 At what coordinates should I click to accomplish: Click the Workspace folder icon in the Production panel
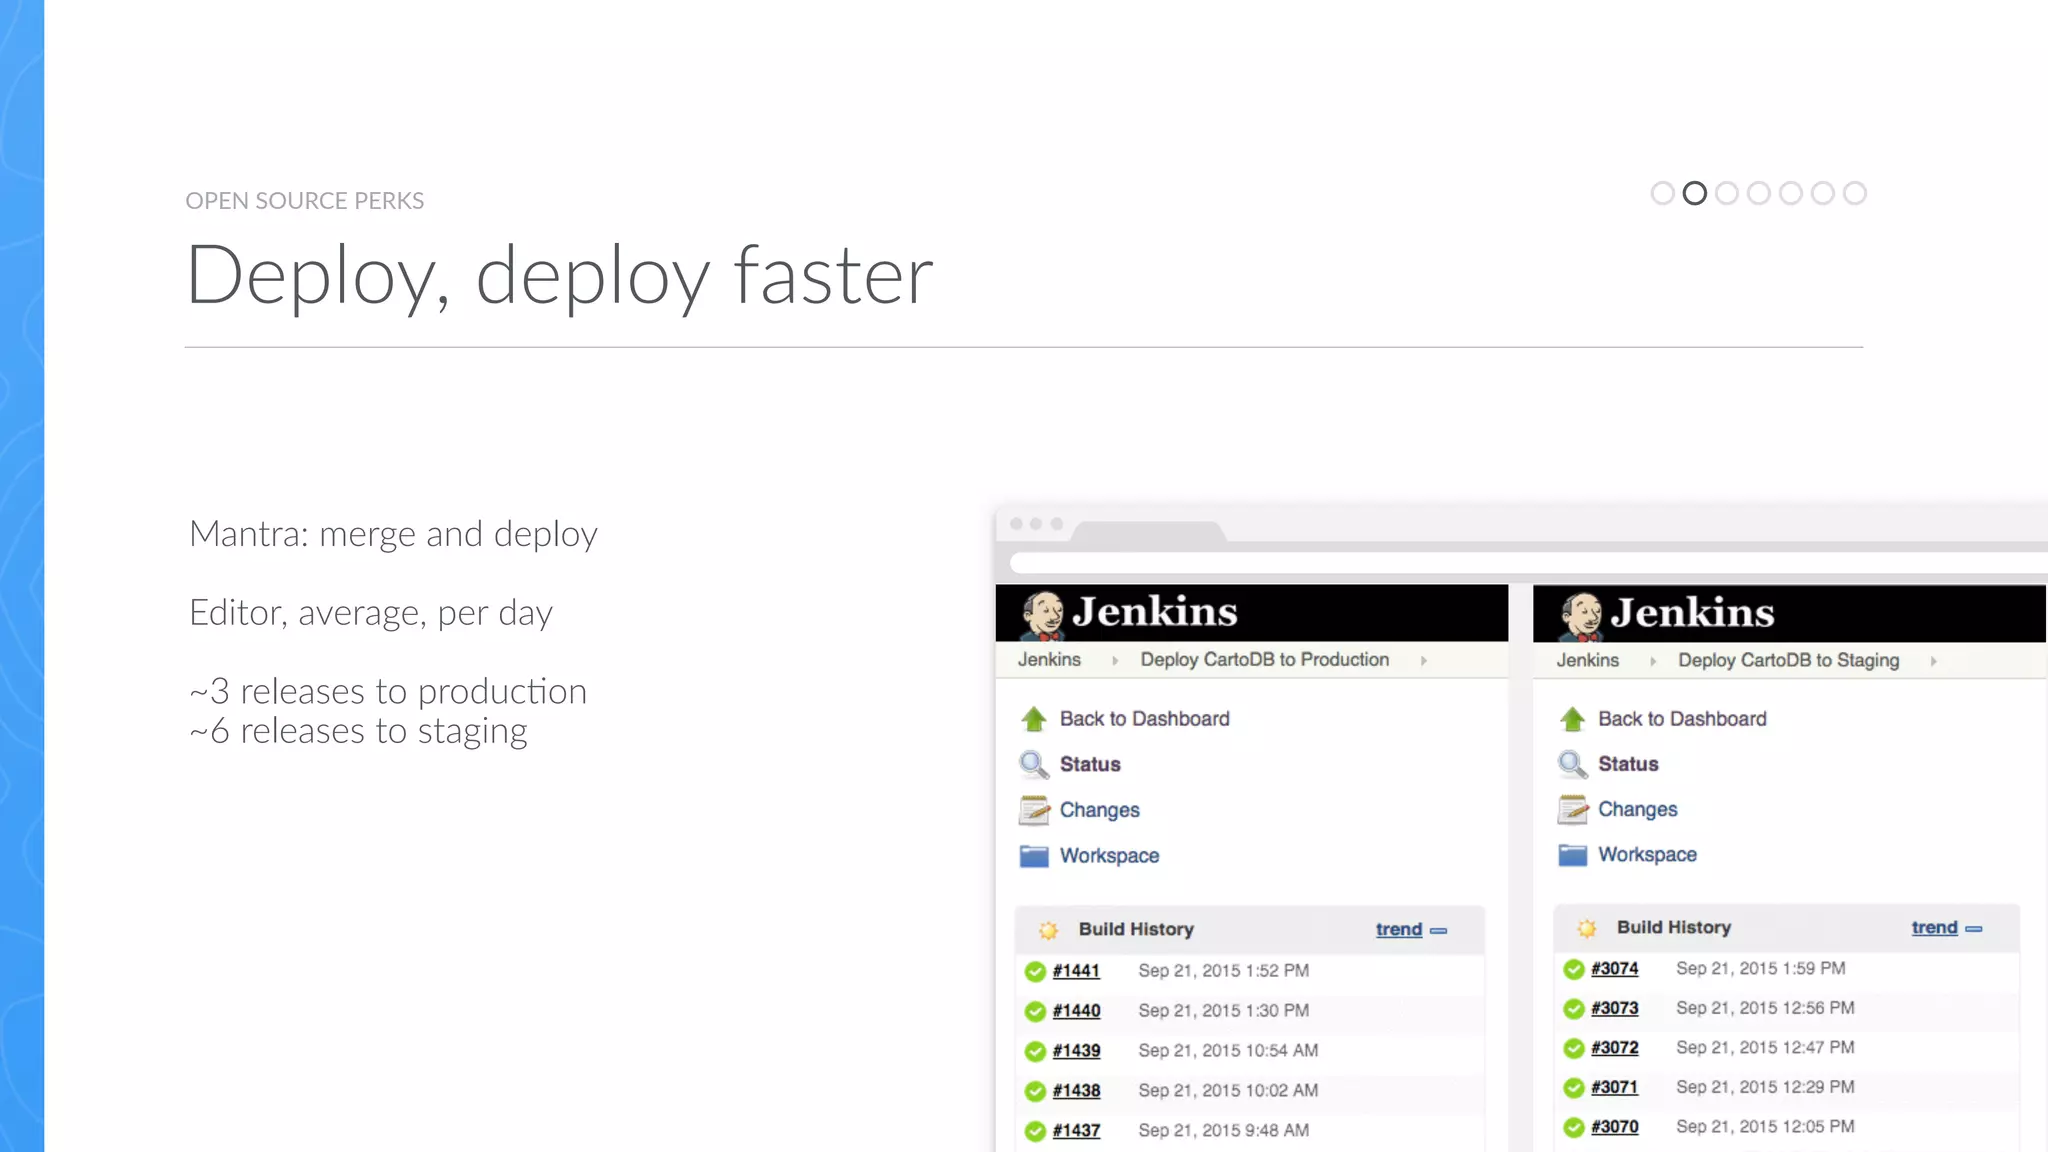(1034, 856)
